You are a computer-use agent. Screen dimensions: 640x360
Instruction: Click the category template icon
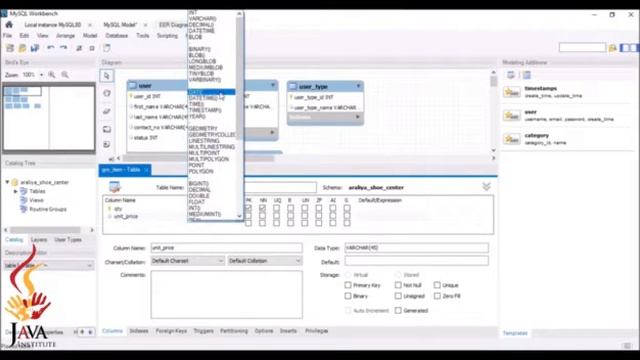512,139
